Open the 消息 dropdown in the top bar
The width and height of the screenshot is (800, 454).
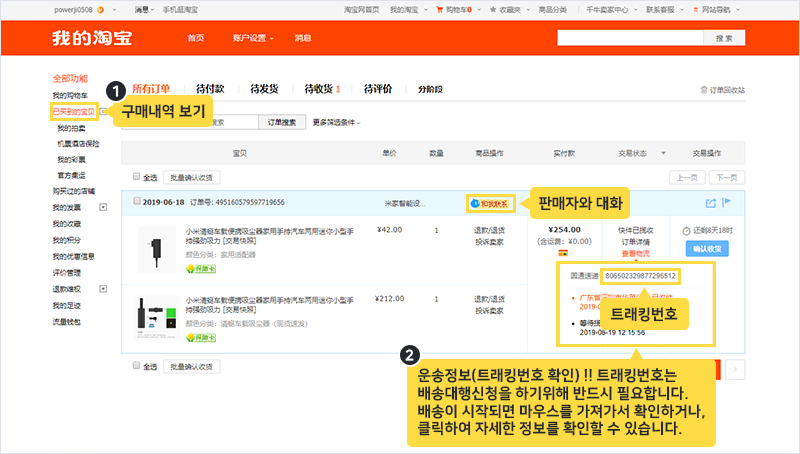(144, 10)
